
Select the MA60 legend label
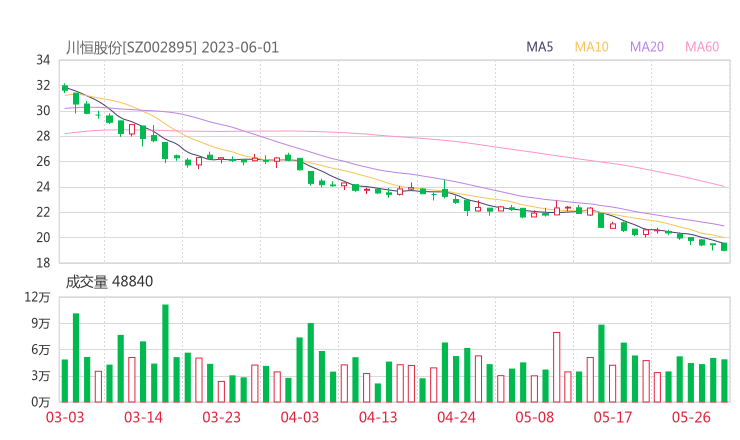pyautogui.click(x=702, y=47)
